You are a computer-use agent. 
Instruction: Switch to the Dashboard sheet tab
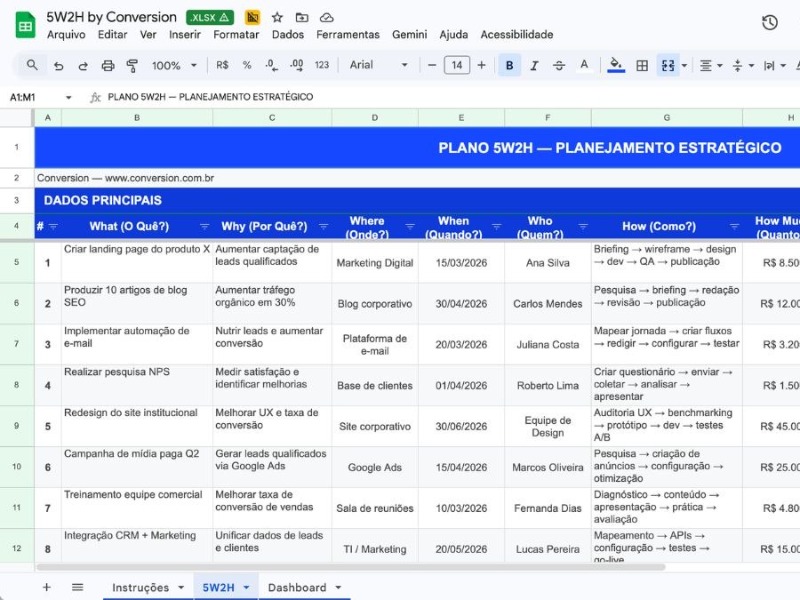click(x=304, y=587)
